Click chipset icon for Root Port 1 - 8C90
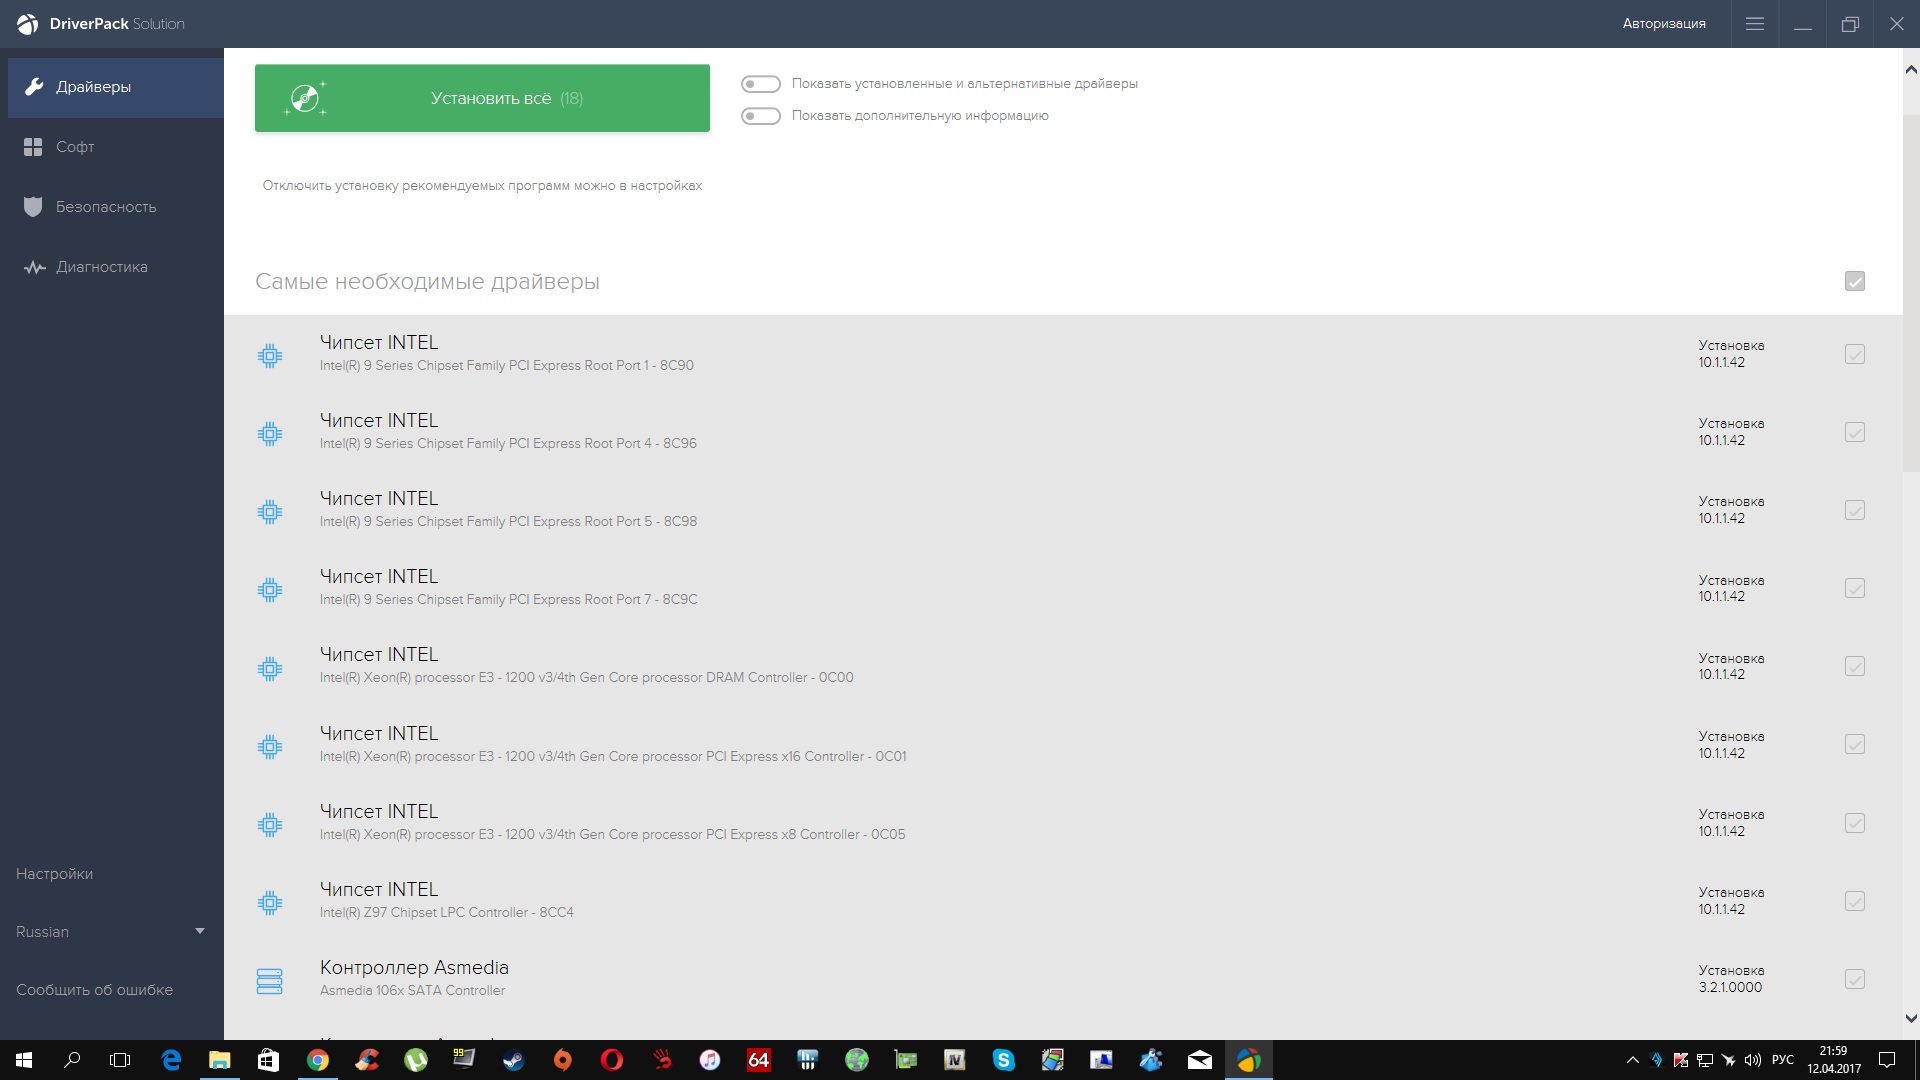This screenshot has height=1080, width=1920. 270,355
